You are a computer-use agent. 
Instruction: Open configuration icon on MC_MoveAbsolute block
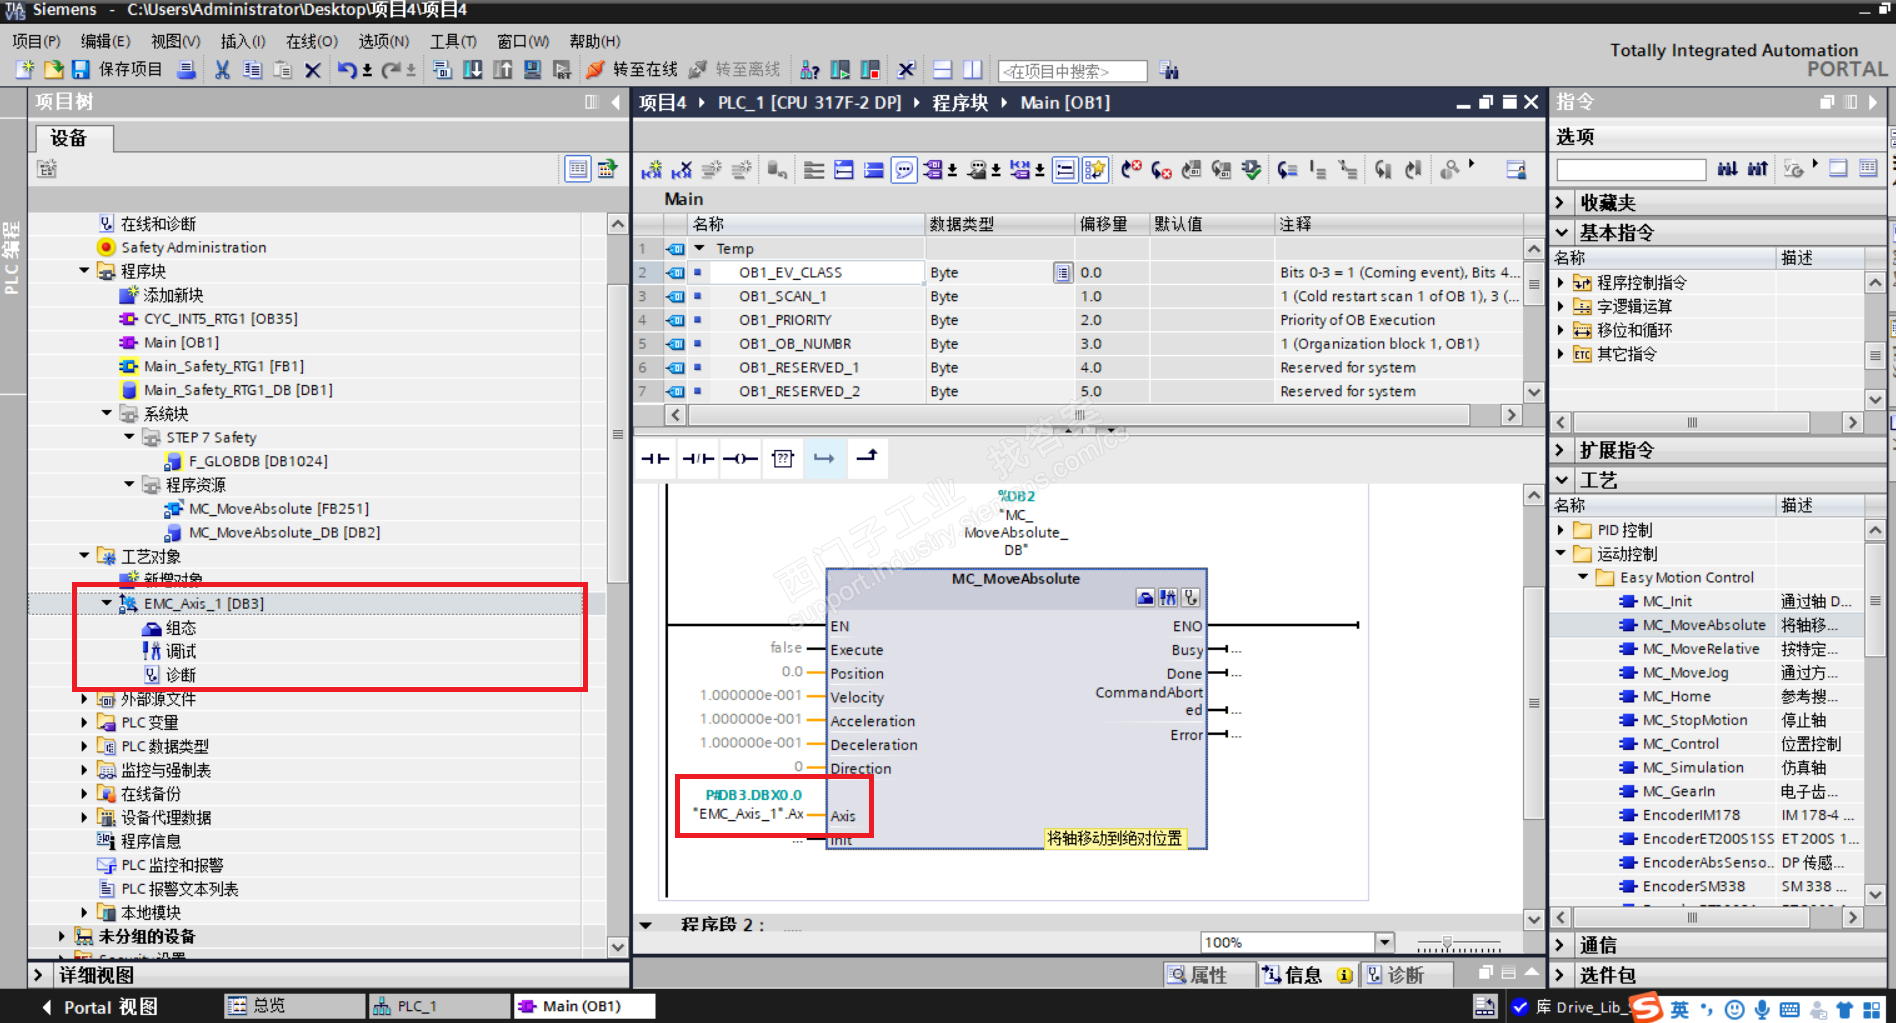[x=1146, y=598]
